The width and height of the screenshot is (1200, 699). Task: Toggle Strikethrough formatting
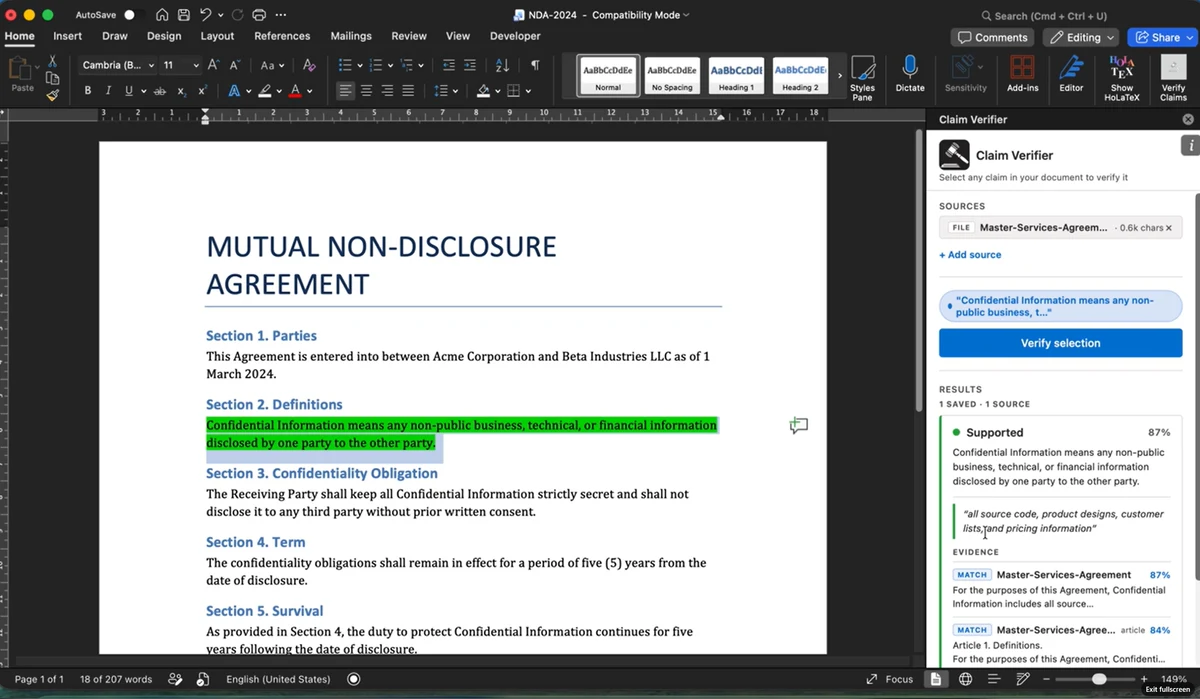pyautogui.click(x=159, y=91)
